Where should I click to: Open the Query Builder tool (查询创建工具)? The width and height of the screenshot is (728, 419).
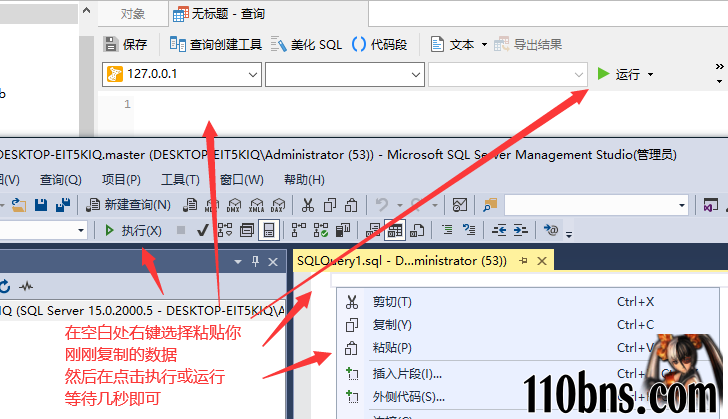pyautogui.click(x=215, y=45)
